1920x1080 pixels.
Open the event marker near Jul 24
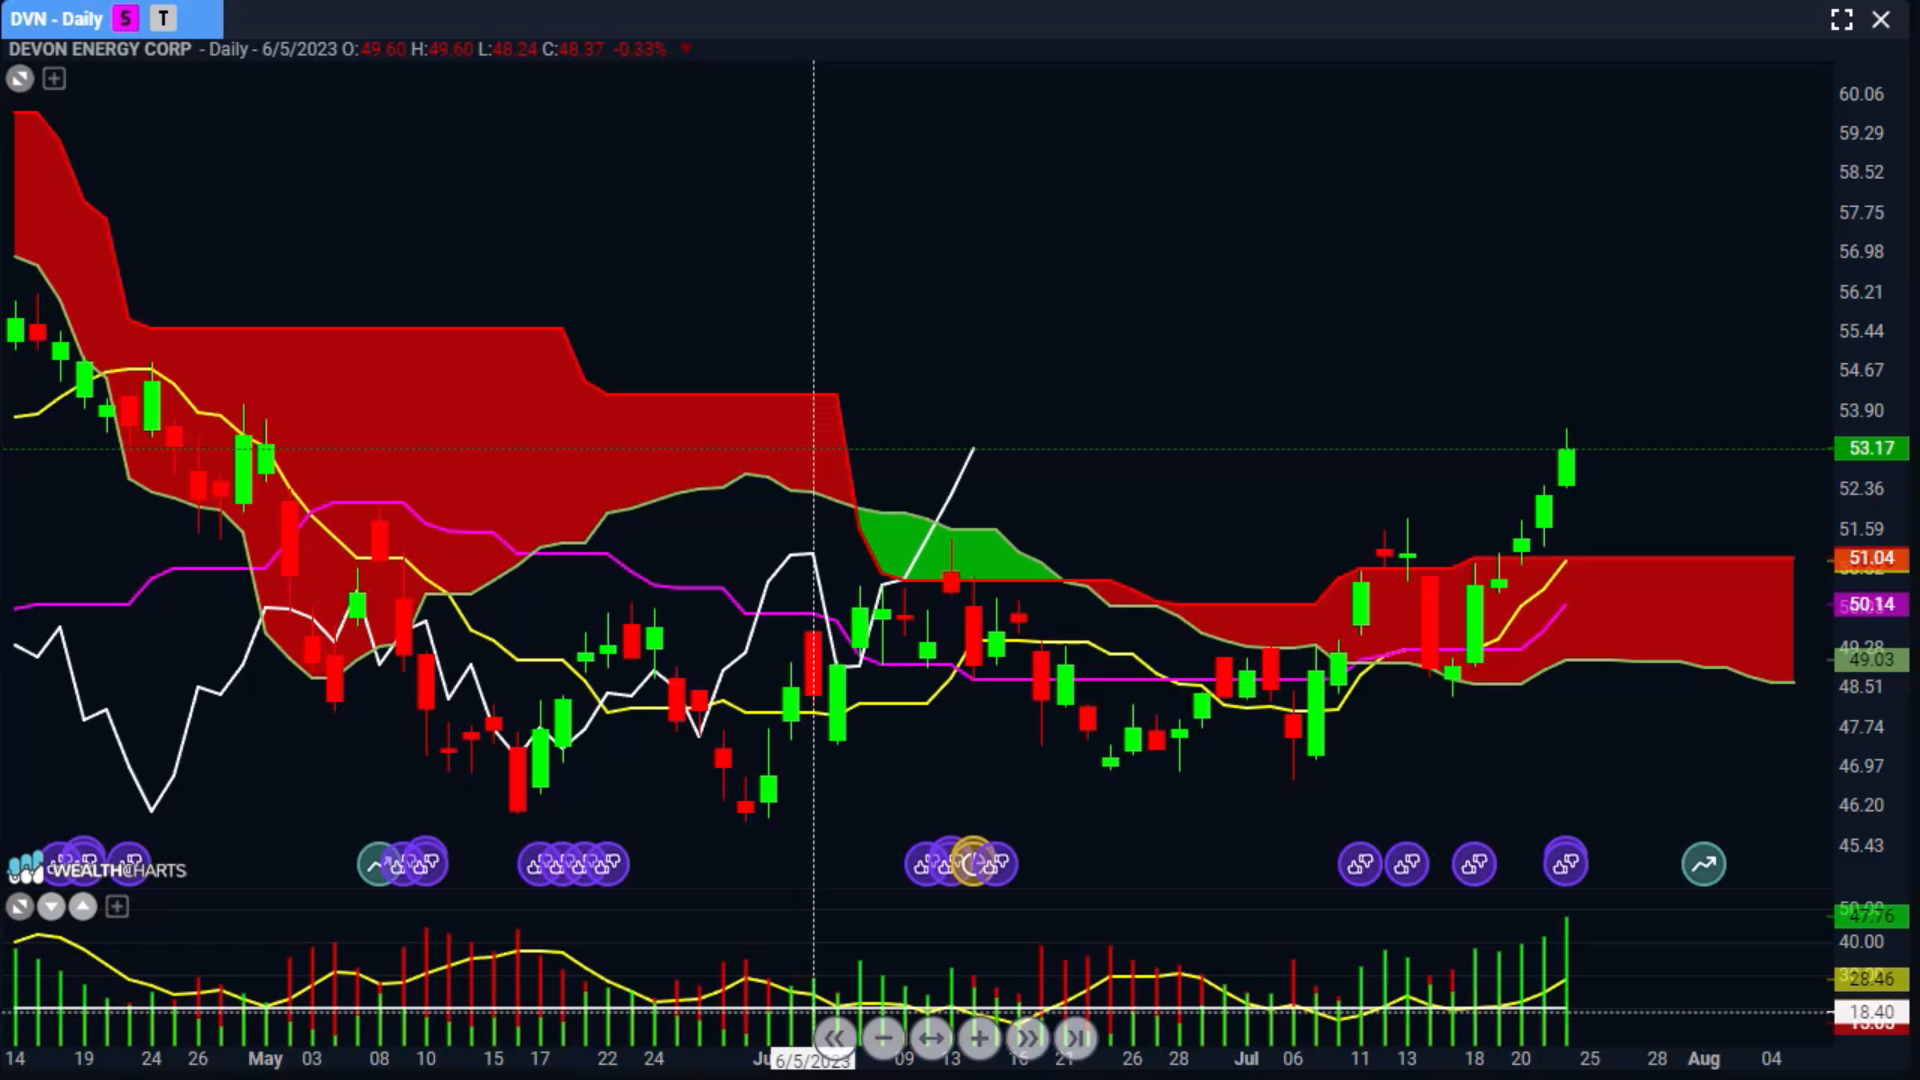(1566, 862)
